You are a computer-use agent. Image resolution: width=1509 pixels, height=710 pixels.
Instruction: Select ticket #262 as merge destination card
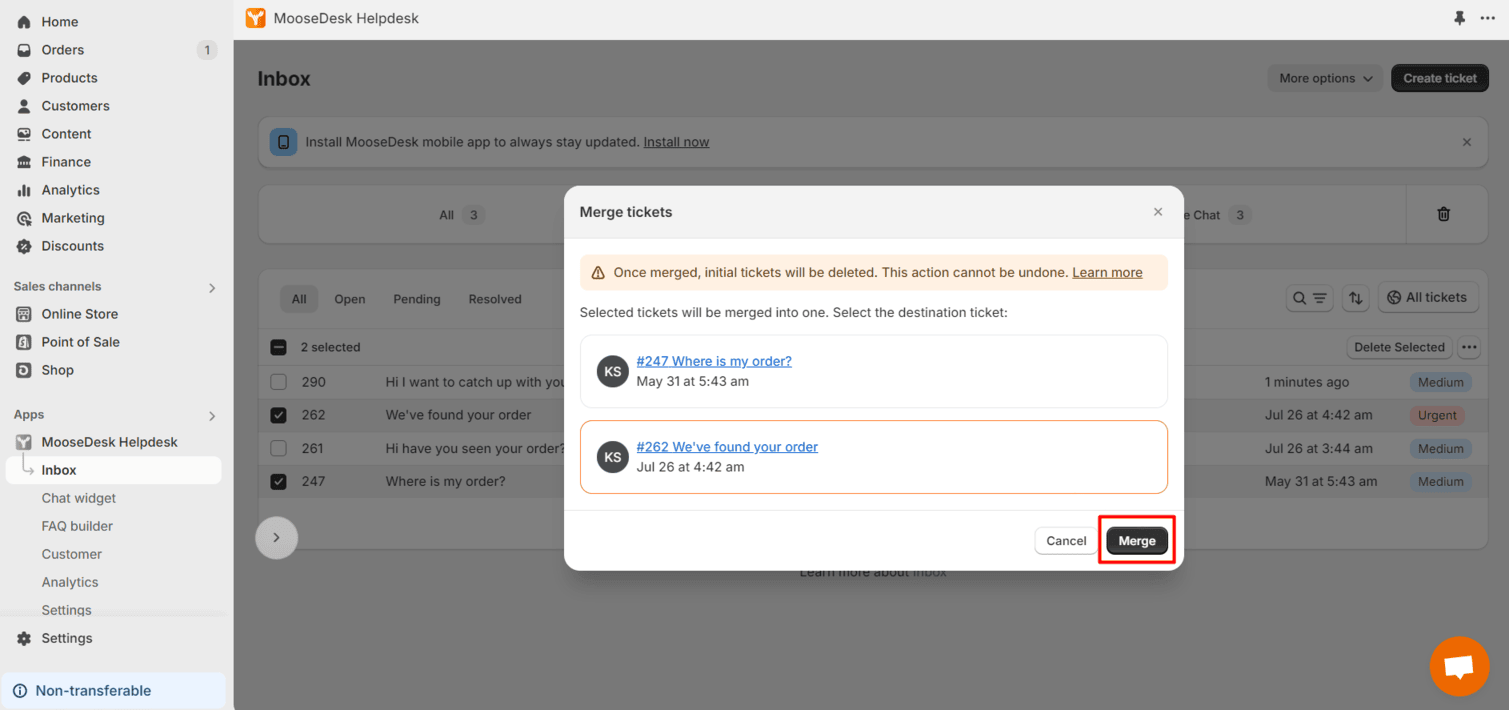(x=874, y=457)
